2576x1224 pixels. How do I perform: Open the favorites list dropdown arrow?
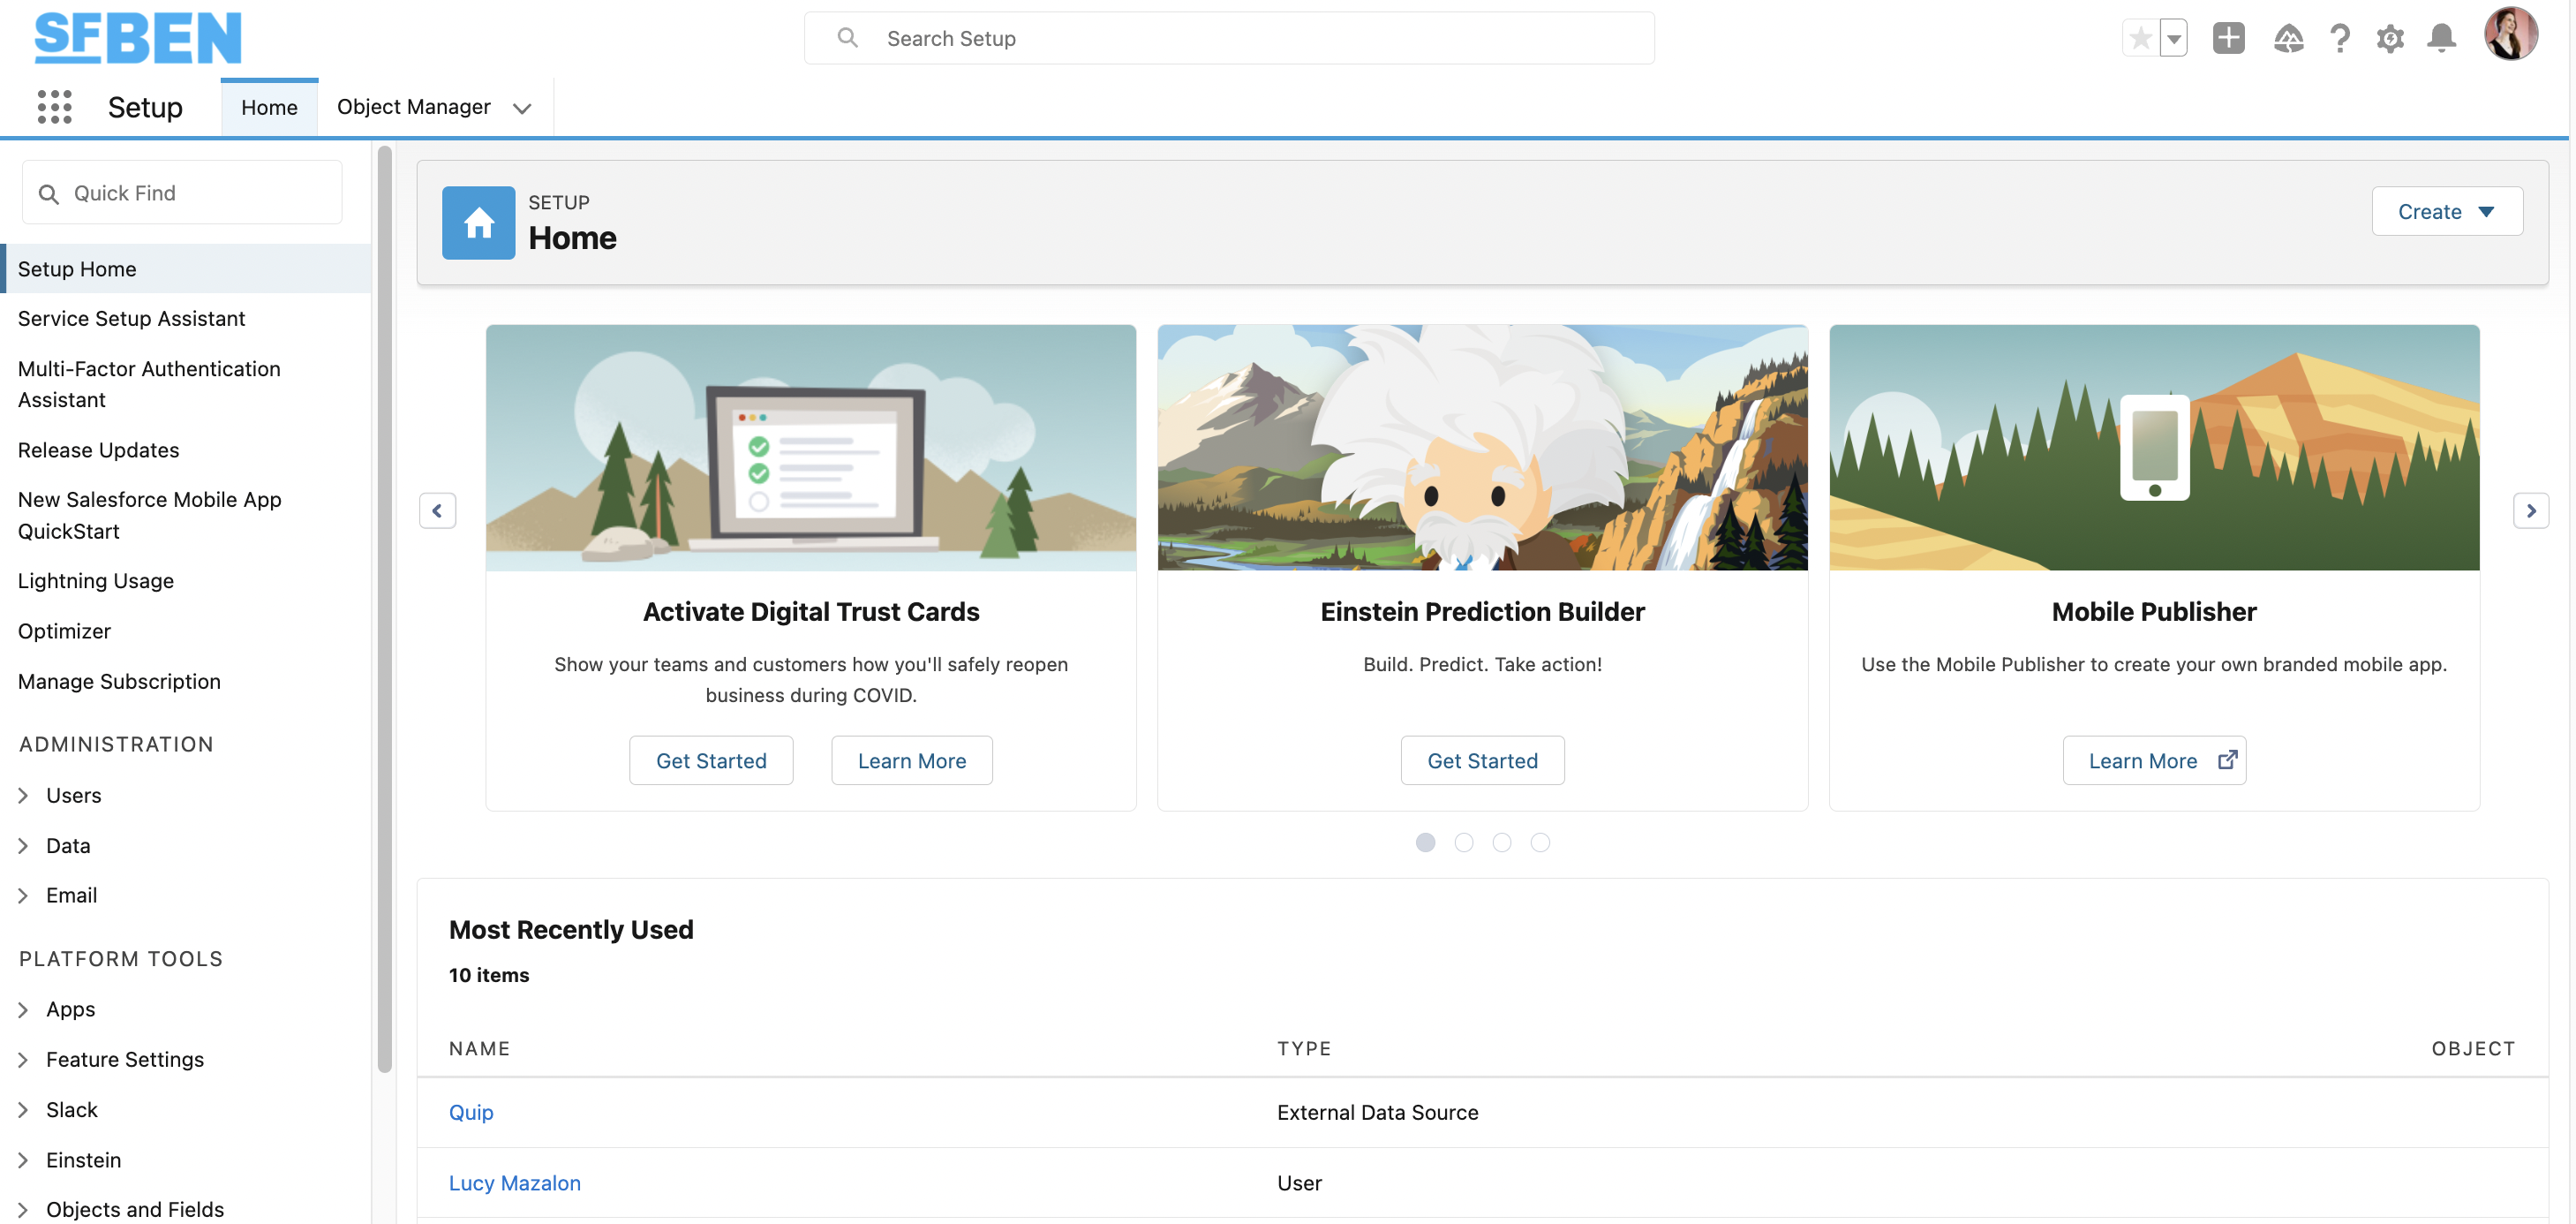pyautogui.click(x=2174, y=38)
